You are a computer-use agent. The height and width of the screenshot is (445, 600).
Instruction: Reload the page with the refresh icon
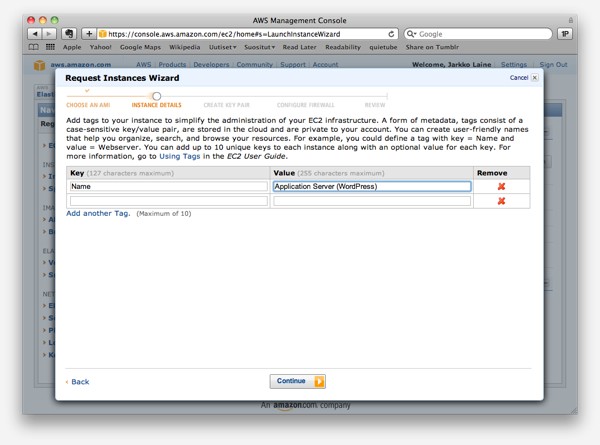click(x=391, y=34)
